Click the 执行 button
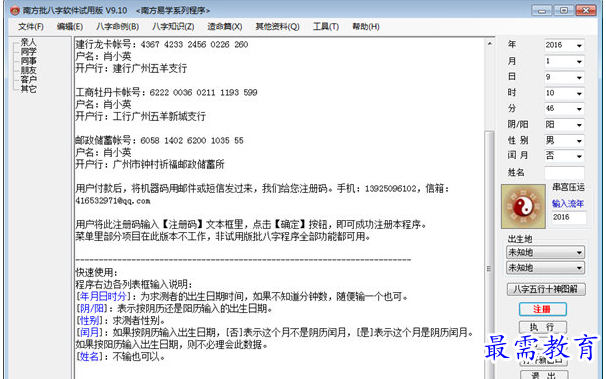 pyautogui.click(x=543, y=327)
